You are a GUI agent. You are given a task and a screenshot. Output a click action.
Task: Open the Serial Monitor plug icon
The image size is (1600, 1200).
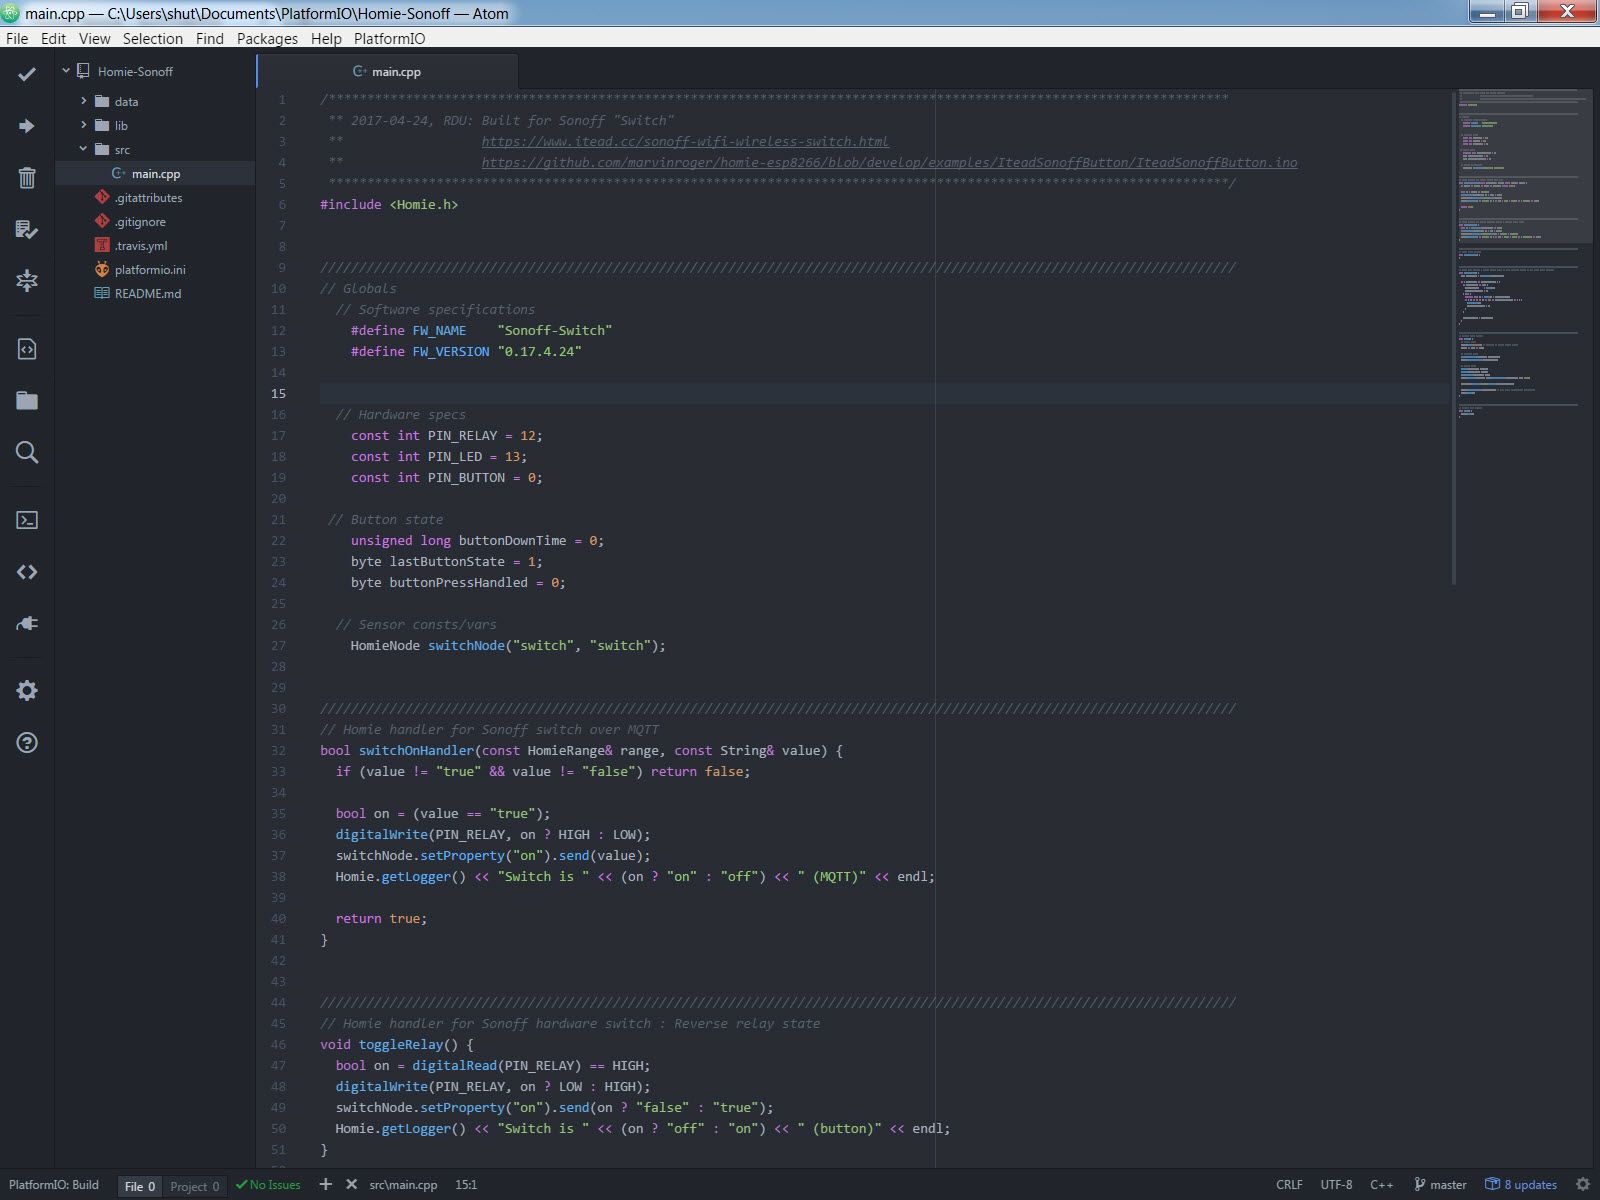pyautogui.click(x=27, y=623)
